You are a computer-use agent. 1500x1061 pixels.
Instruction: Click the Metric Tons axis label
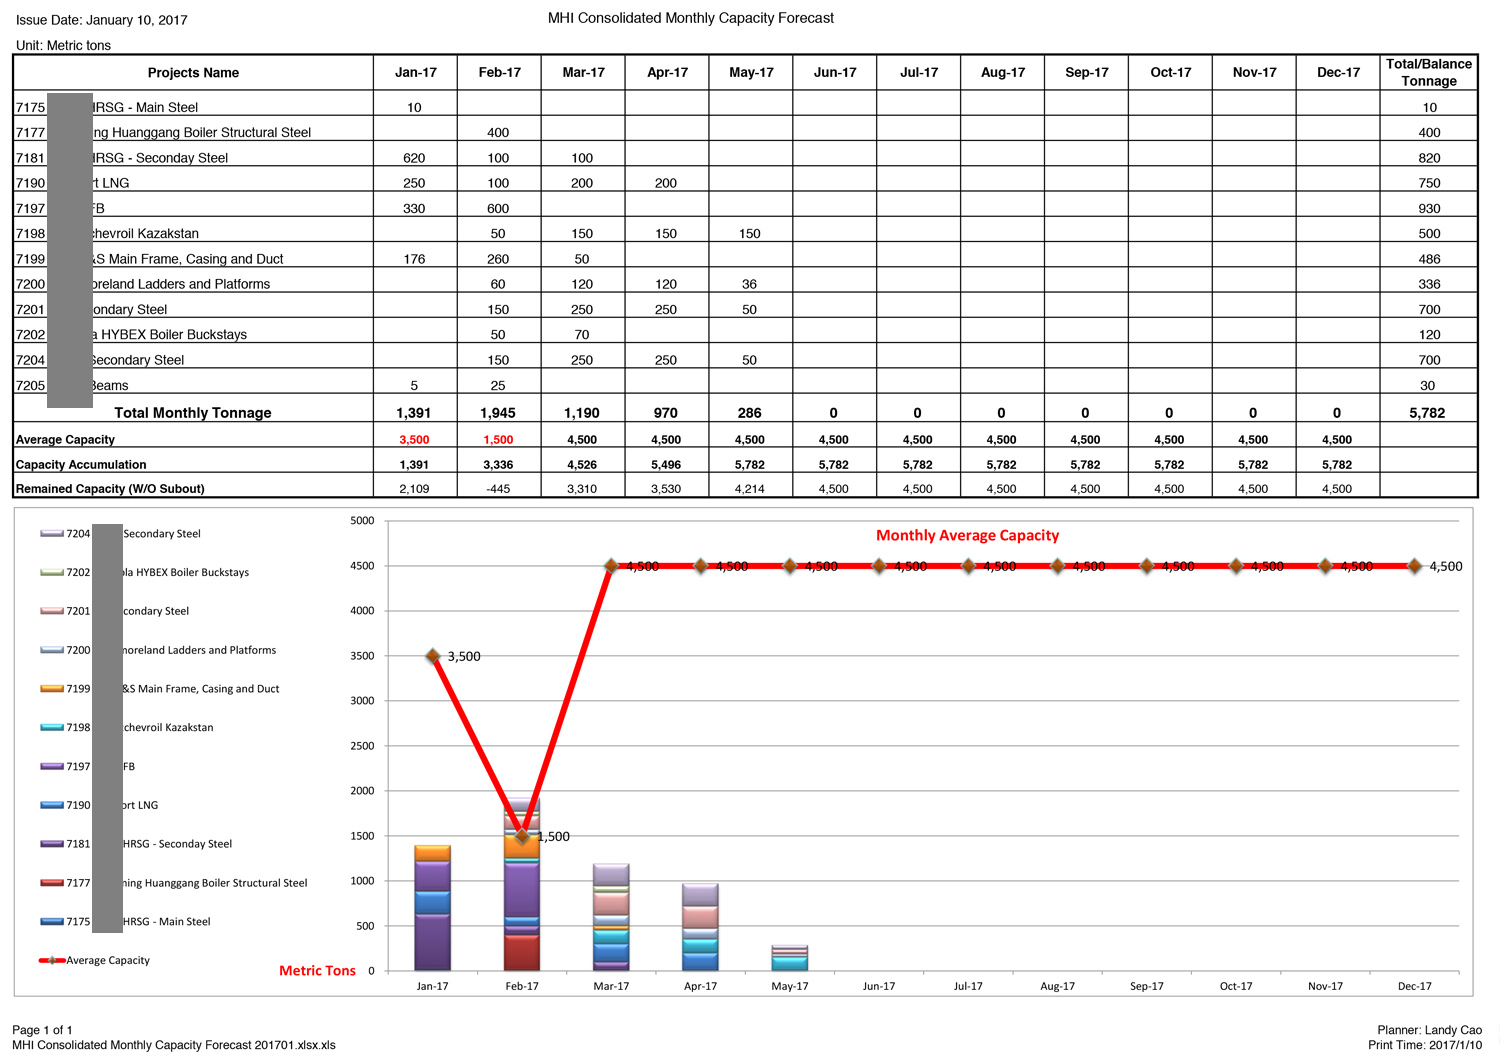tap(317, 971)
